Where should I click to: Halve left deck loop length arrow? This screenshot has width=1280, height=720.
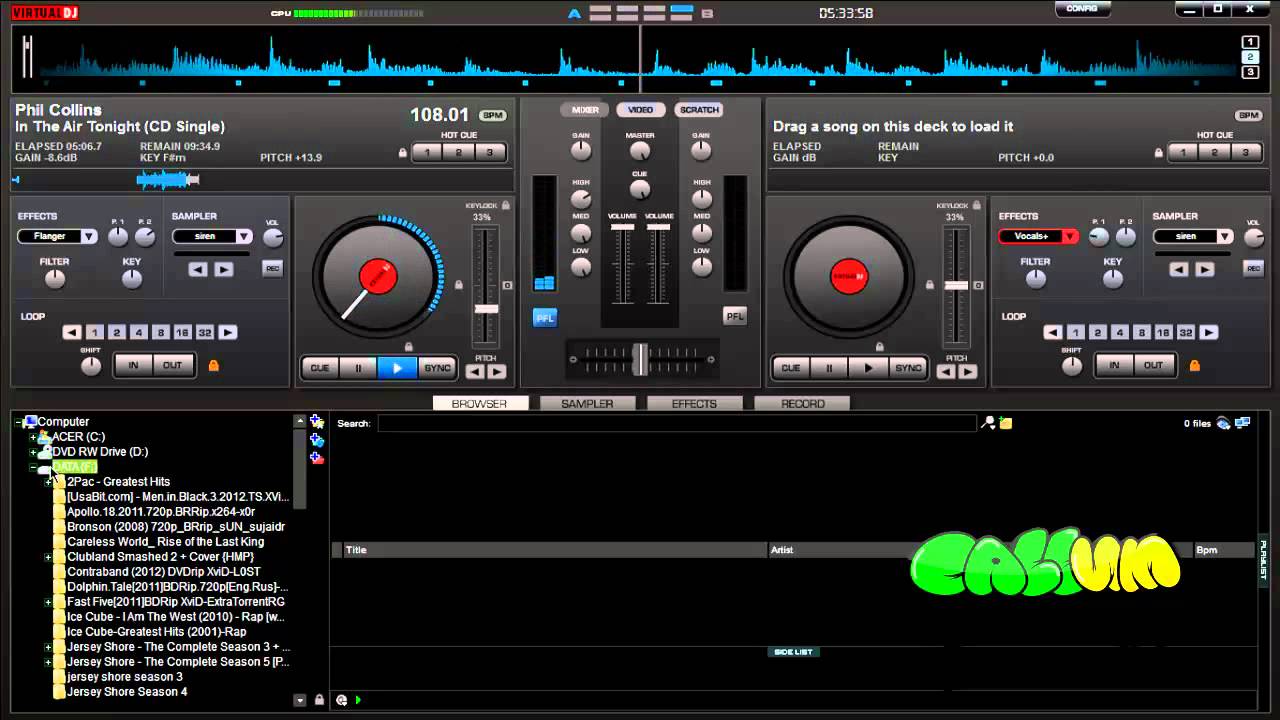(72, 333)
